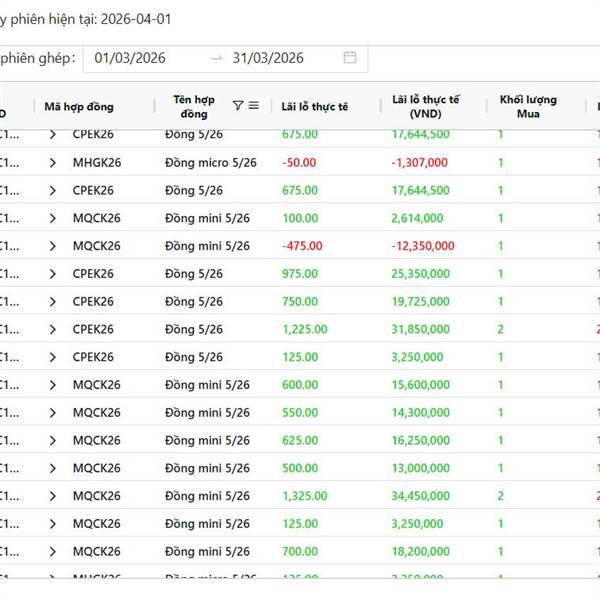This screenshot has width=600, height=600.
Task: Open column menu icon in Tên hợp đồng header
Action: (x=254, y=106)
